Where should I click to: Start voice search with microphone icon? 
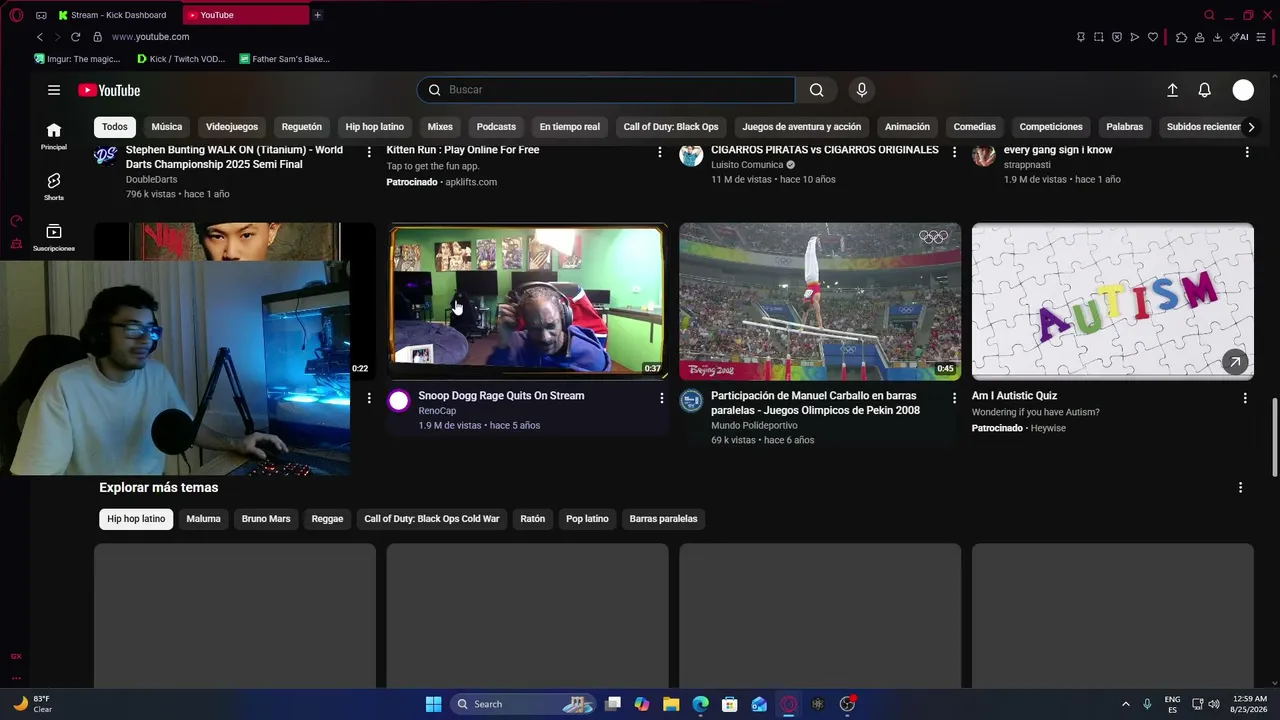point(862,90)
